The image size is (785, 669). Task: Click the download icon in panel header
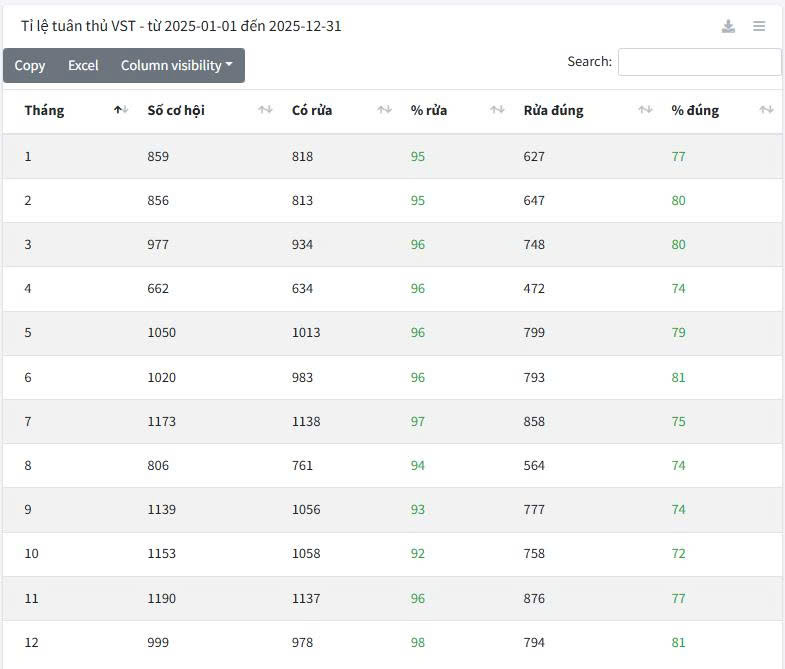728,26
